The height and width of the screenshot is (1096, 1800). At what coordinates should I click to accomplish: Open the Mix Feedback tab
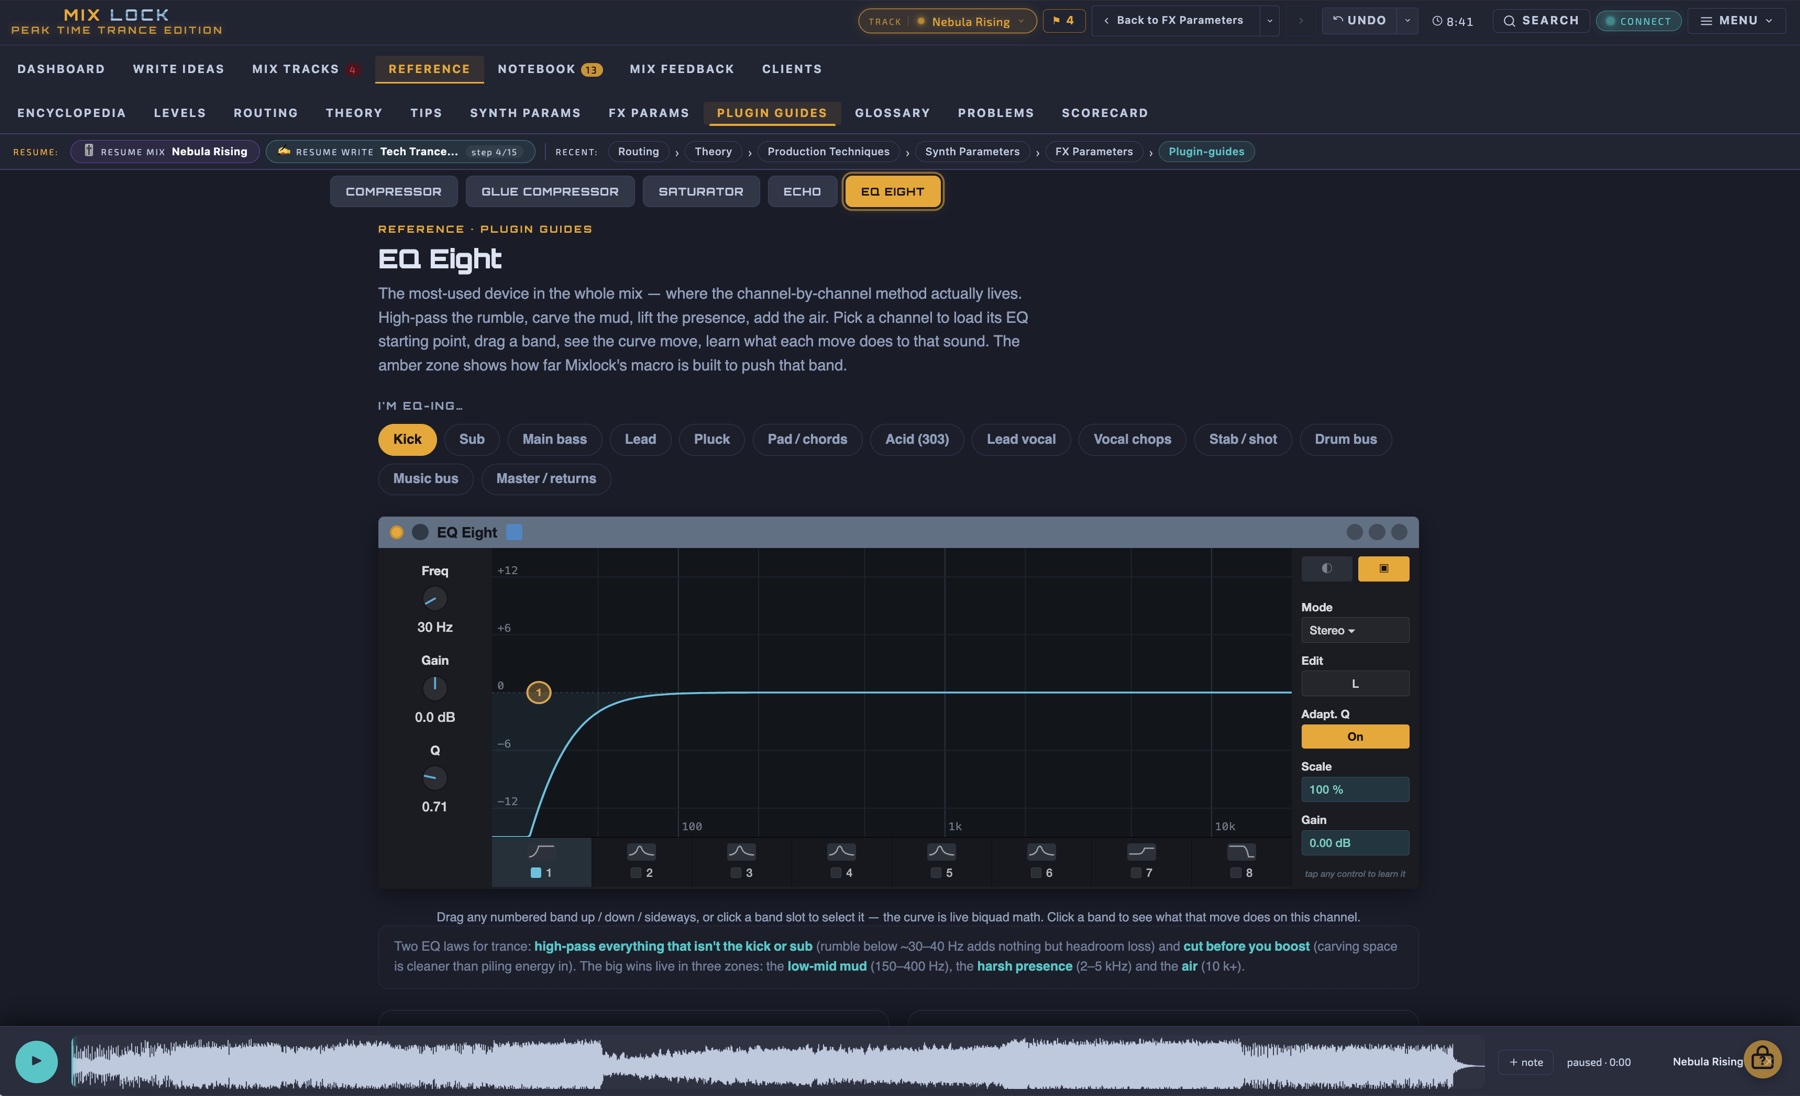(682, 69)
